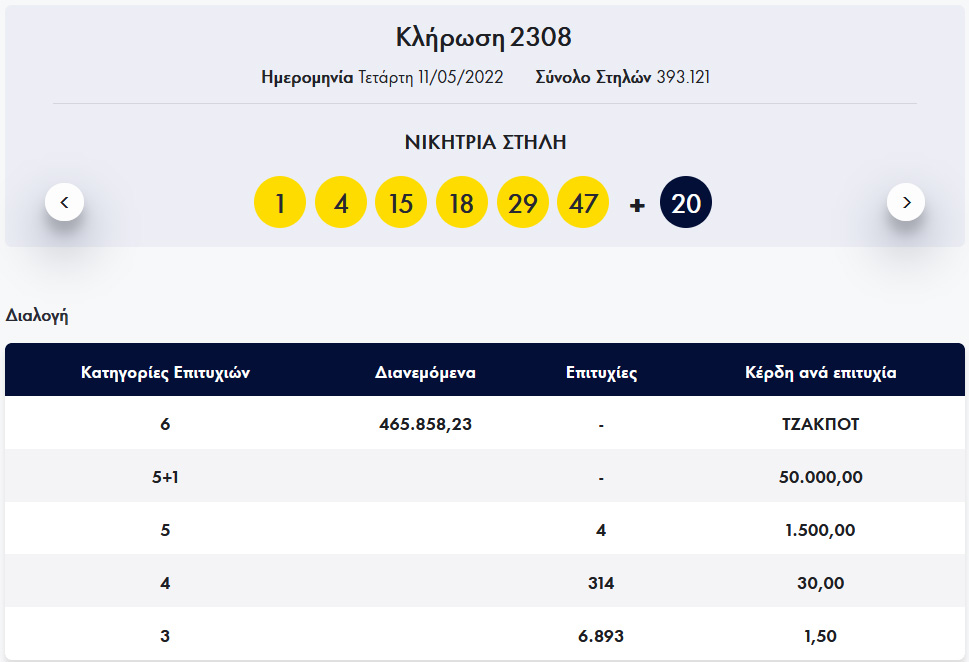This screenshot has height=662, width=969.
Task: Click the Διαλογή section heading
Action: click(x=37, y=315)
